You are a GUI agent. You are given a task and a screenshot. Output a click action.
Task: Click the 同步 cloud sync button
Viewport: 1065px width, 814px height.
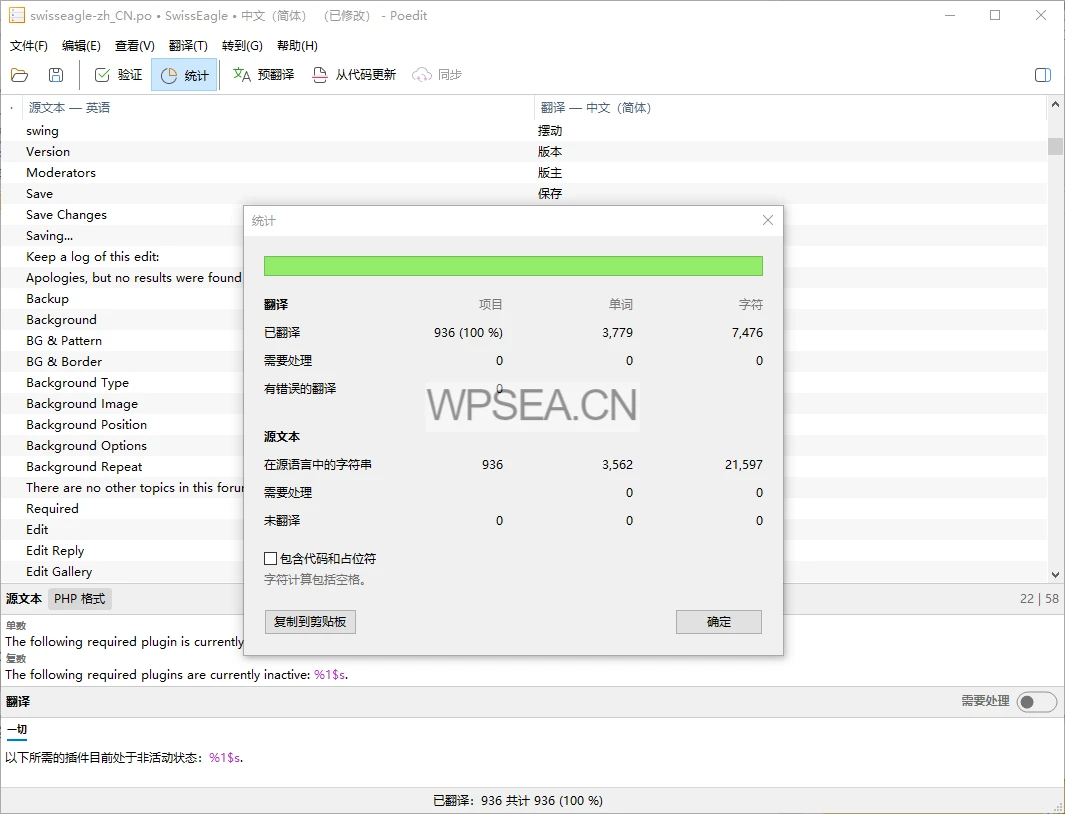coord(437,75)
